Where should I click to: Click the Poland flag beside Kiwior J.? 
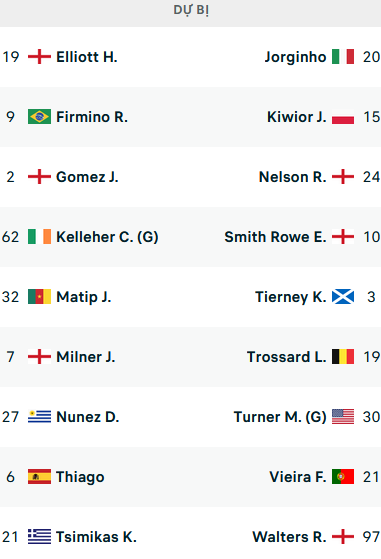coord(343,117)
